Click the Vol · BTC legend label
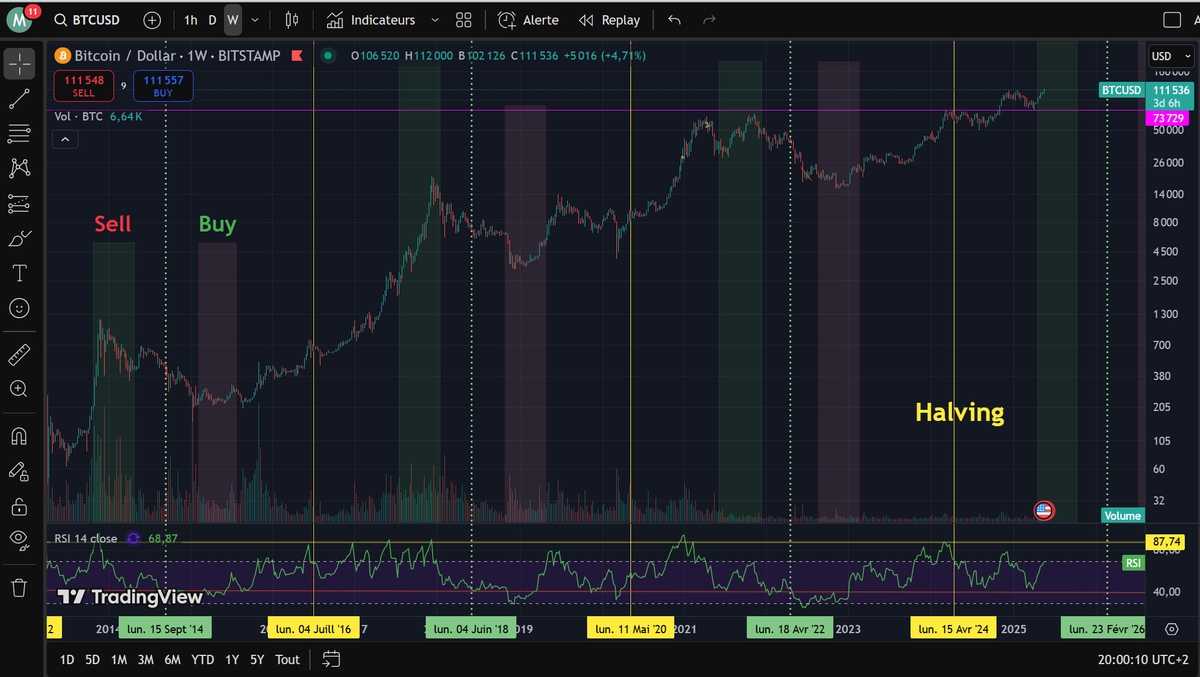The width and height of the screenshot is (1200, 677). pyautogui.click(x=79, y=117)
